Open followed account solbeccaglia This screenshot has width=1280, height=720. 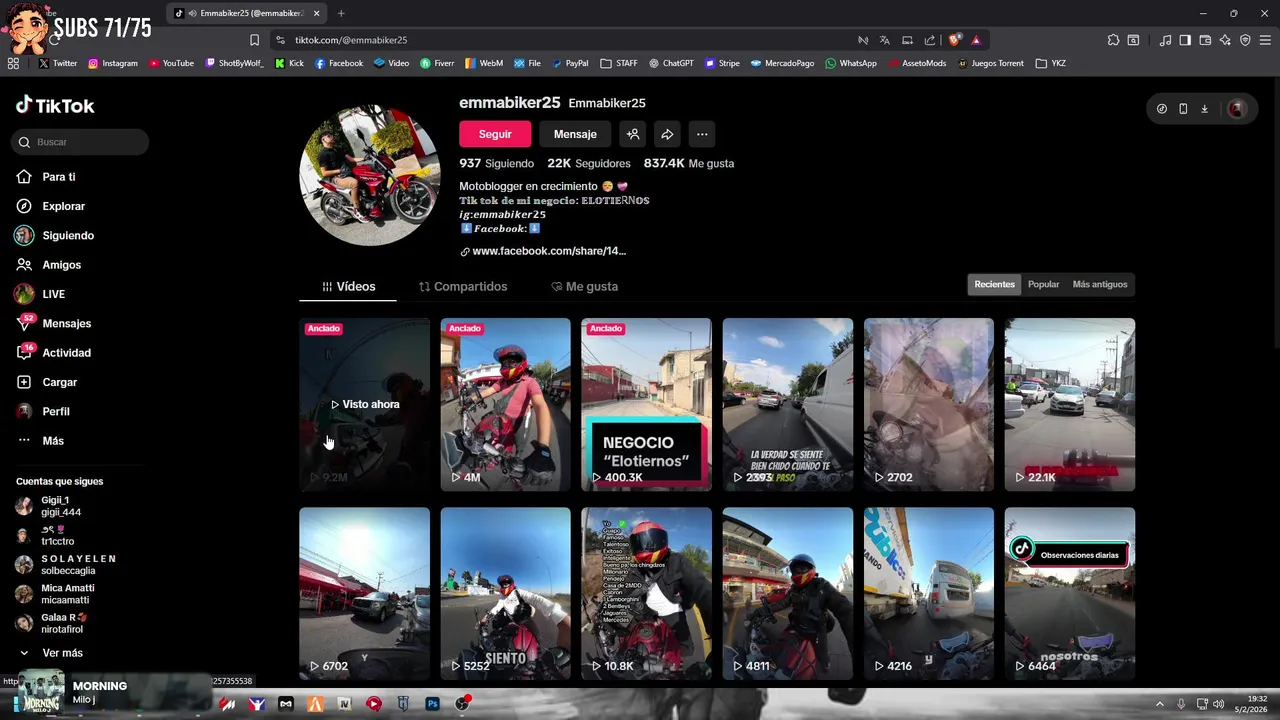point(66,565)
